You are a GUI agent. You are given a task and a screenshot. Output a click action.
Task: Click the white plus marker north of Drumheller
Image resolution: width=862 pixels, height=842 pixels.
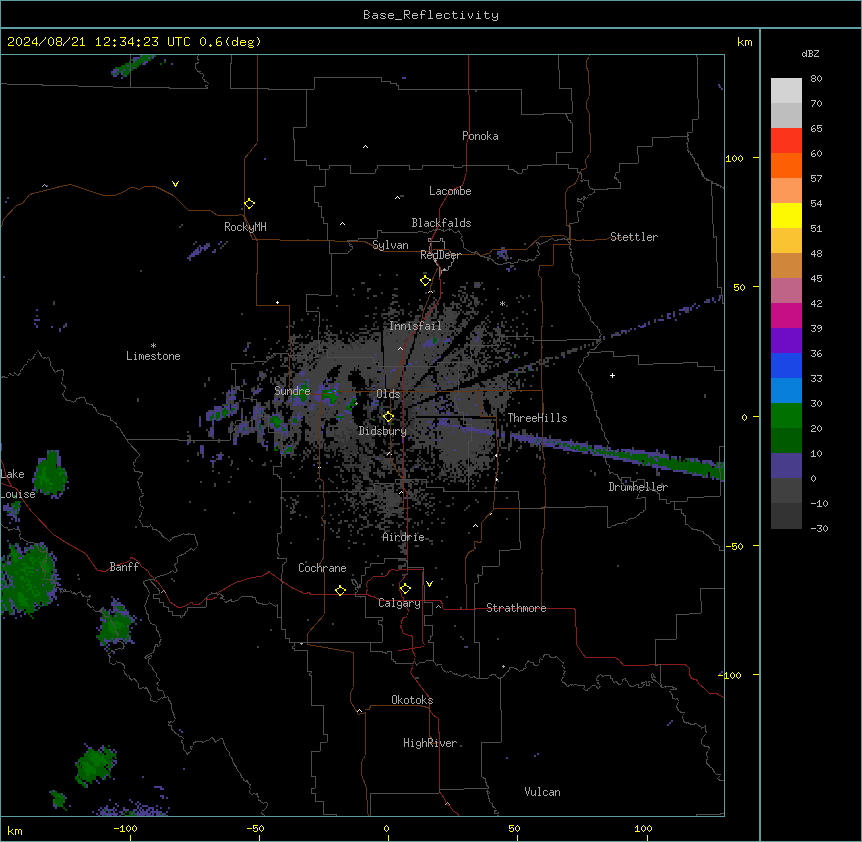[612, 375]
